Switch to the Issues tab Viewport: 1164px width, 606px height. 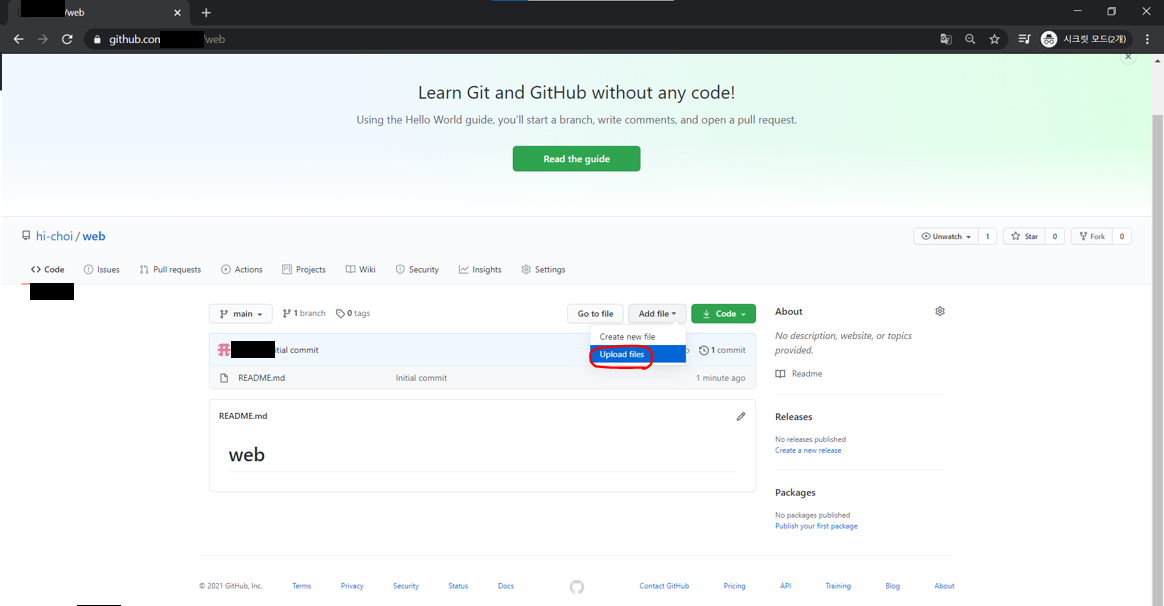tap(102, 270)
